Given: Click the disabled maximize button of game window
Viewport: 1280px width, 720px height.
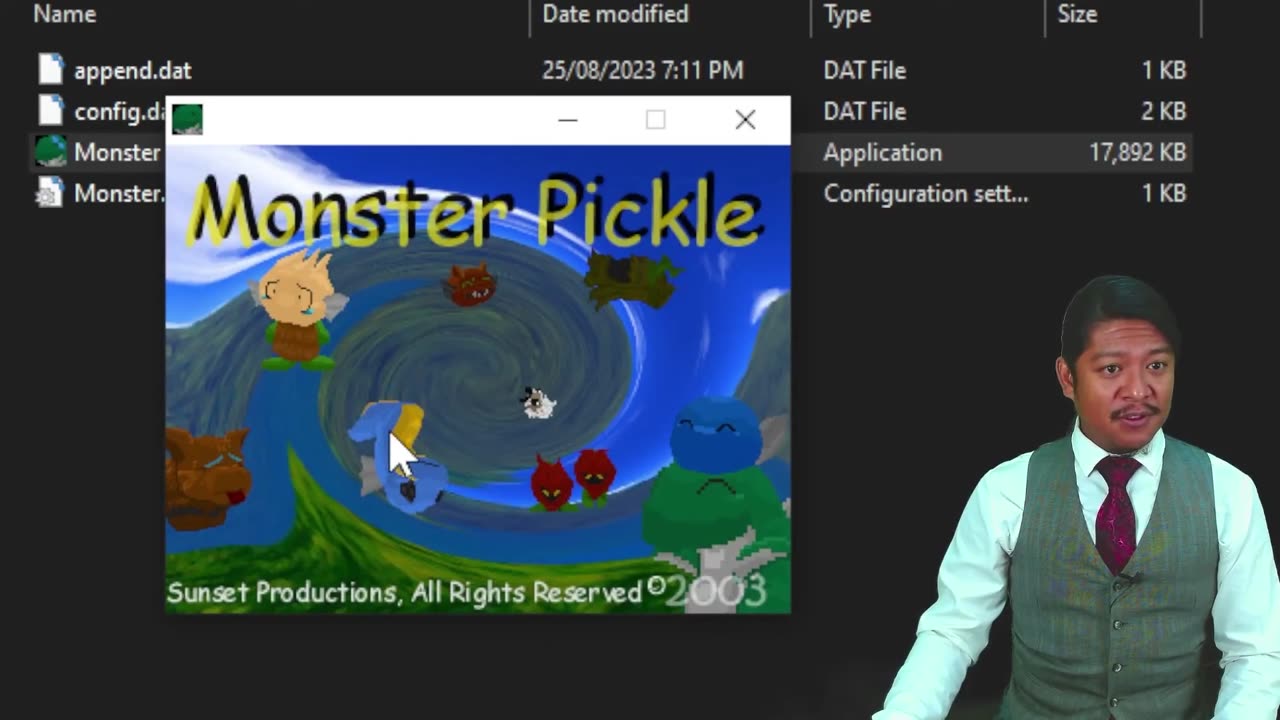Looking at the screenshot, I should coord(655,120).
